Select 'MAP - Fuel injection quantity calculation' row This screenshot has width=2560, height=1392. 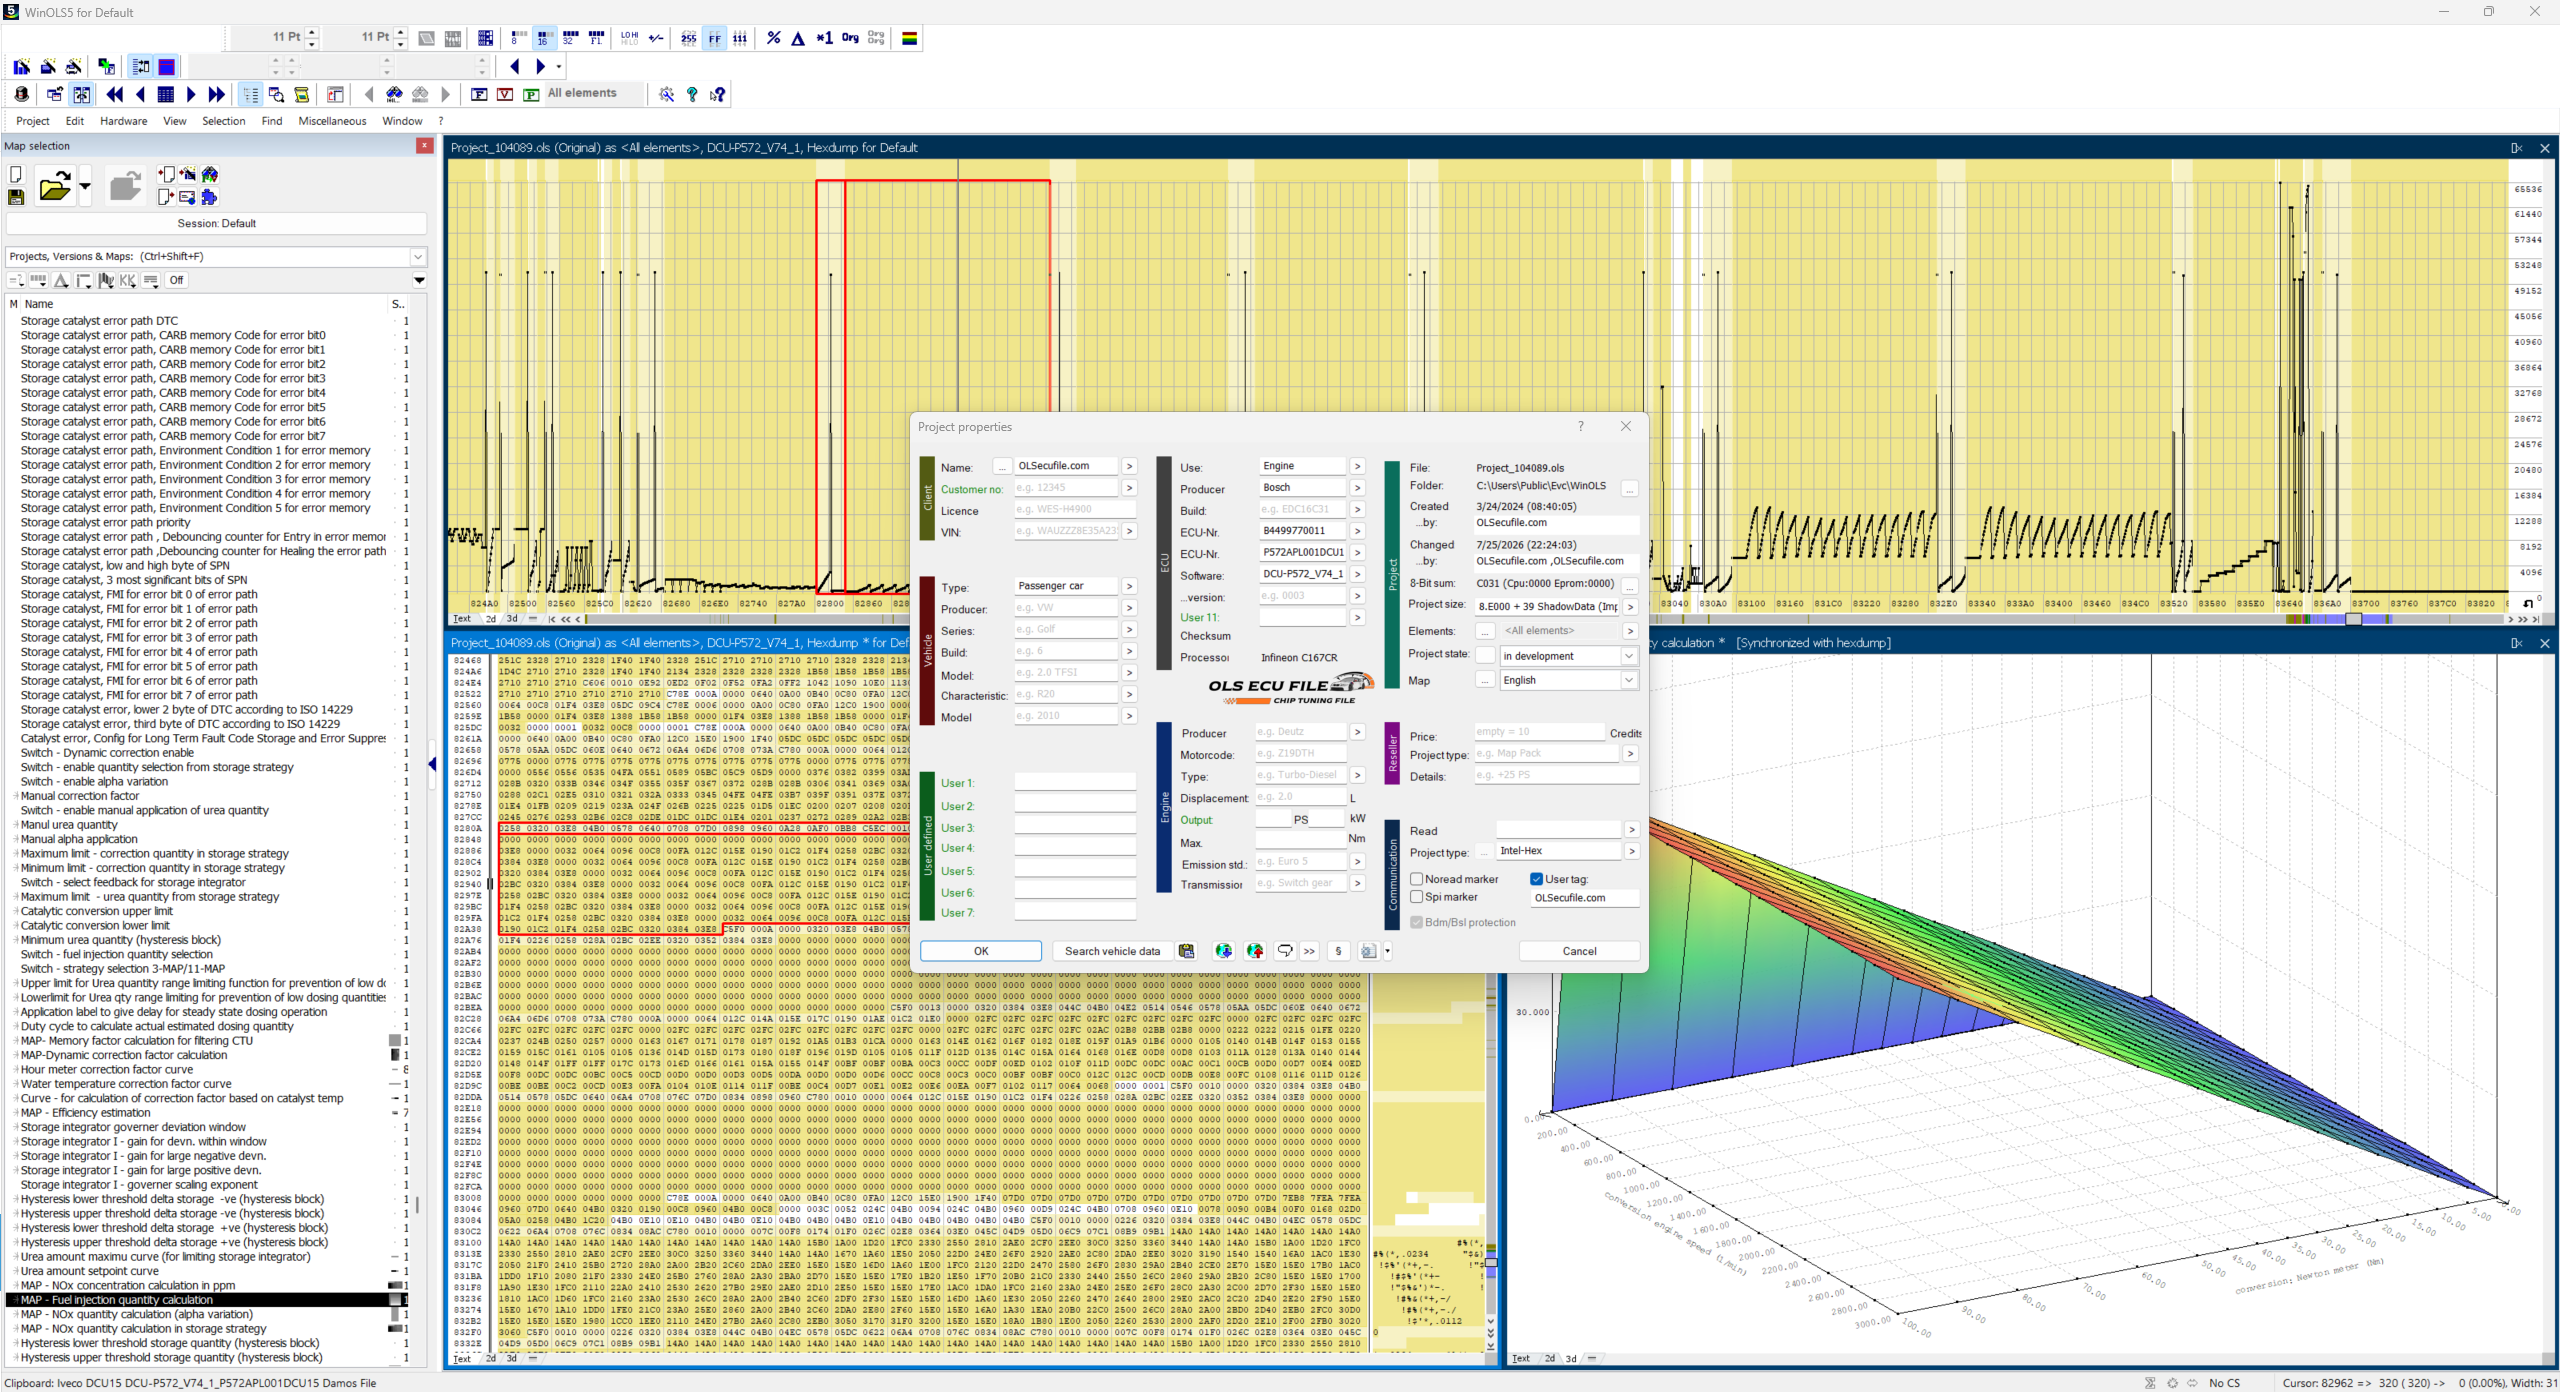[205, 1300]
